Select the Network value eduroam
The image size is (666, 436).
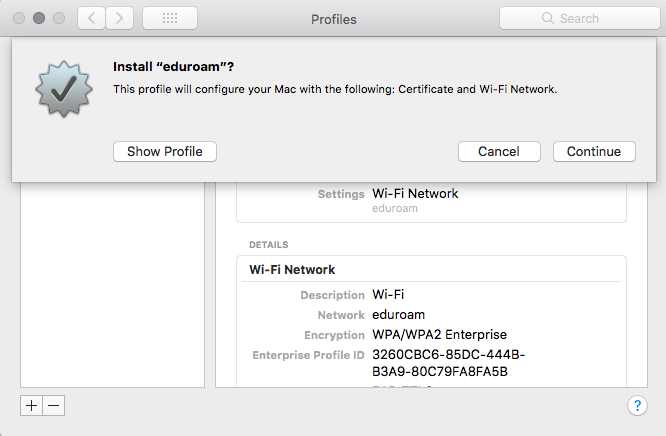point(398,314)
